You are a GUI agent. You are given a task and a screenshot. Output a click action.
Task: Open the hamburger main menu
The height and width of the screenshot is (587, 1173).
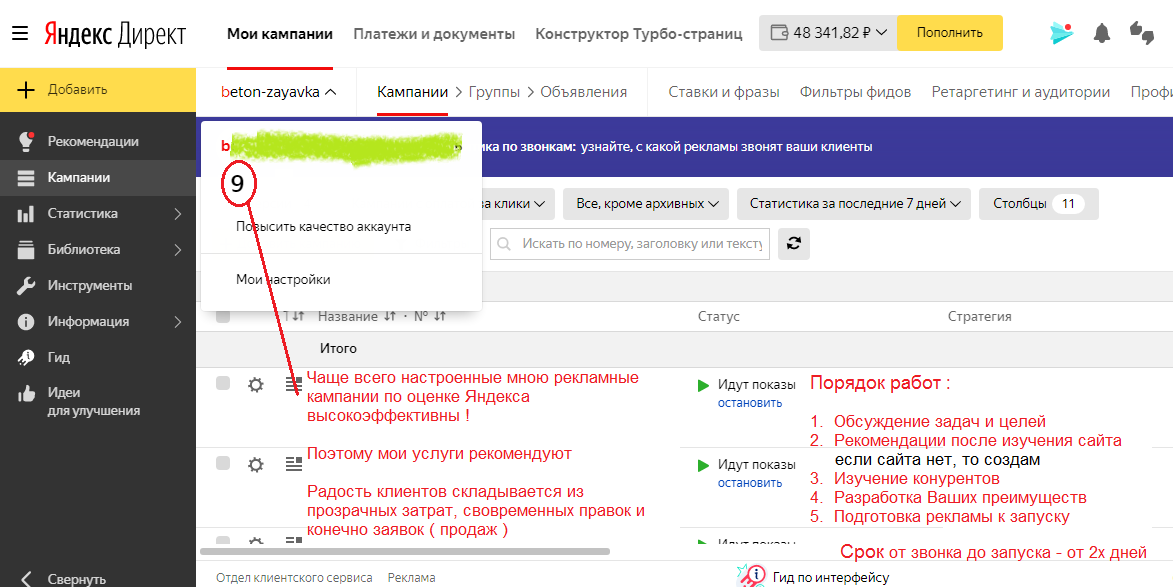click(x=19, y=34)
